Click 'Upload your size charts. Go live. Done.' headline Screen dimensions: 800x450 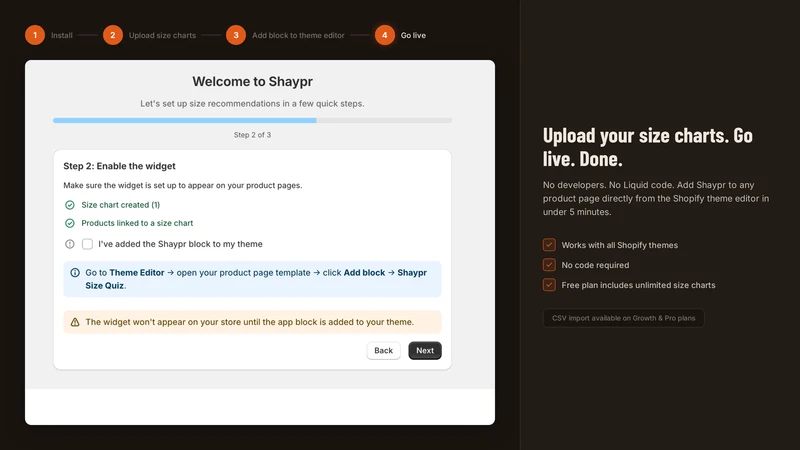coord(647,147)
